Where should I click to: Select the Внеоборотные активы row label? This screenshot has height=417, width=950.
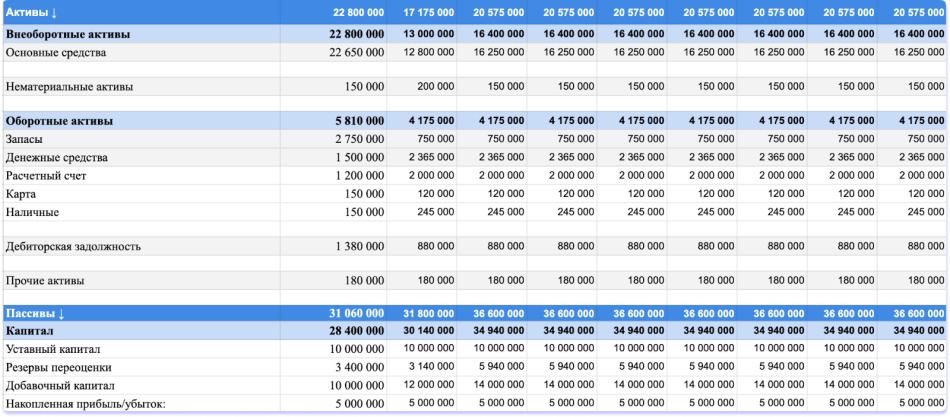[68, 34]
